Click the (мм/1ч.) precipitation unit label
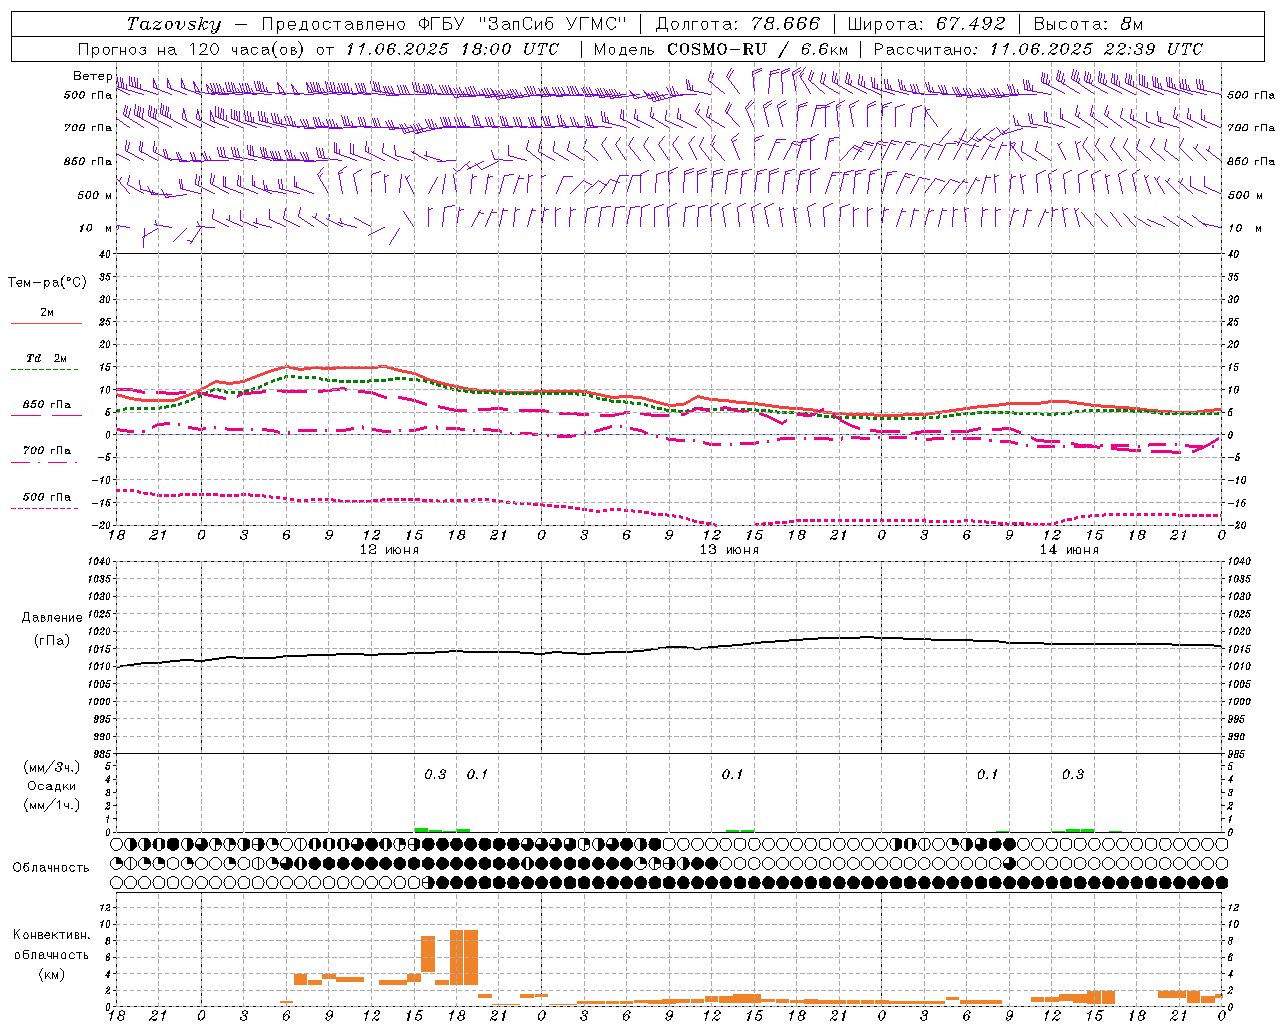Viewport: 1280px width, 1024px height. [x=52, y=805]
